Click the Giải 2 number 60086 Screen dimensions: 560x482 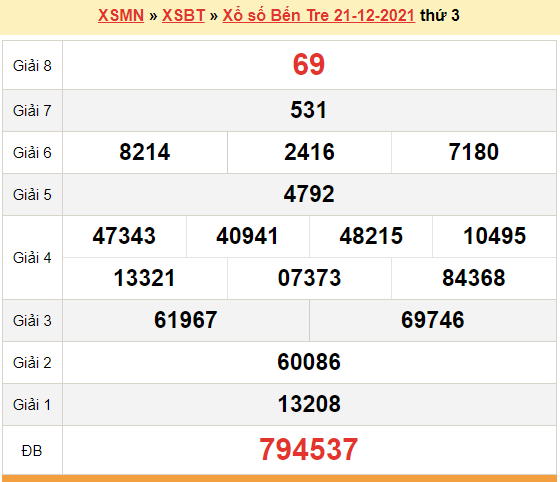coord(309,362)
